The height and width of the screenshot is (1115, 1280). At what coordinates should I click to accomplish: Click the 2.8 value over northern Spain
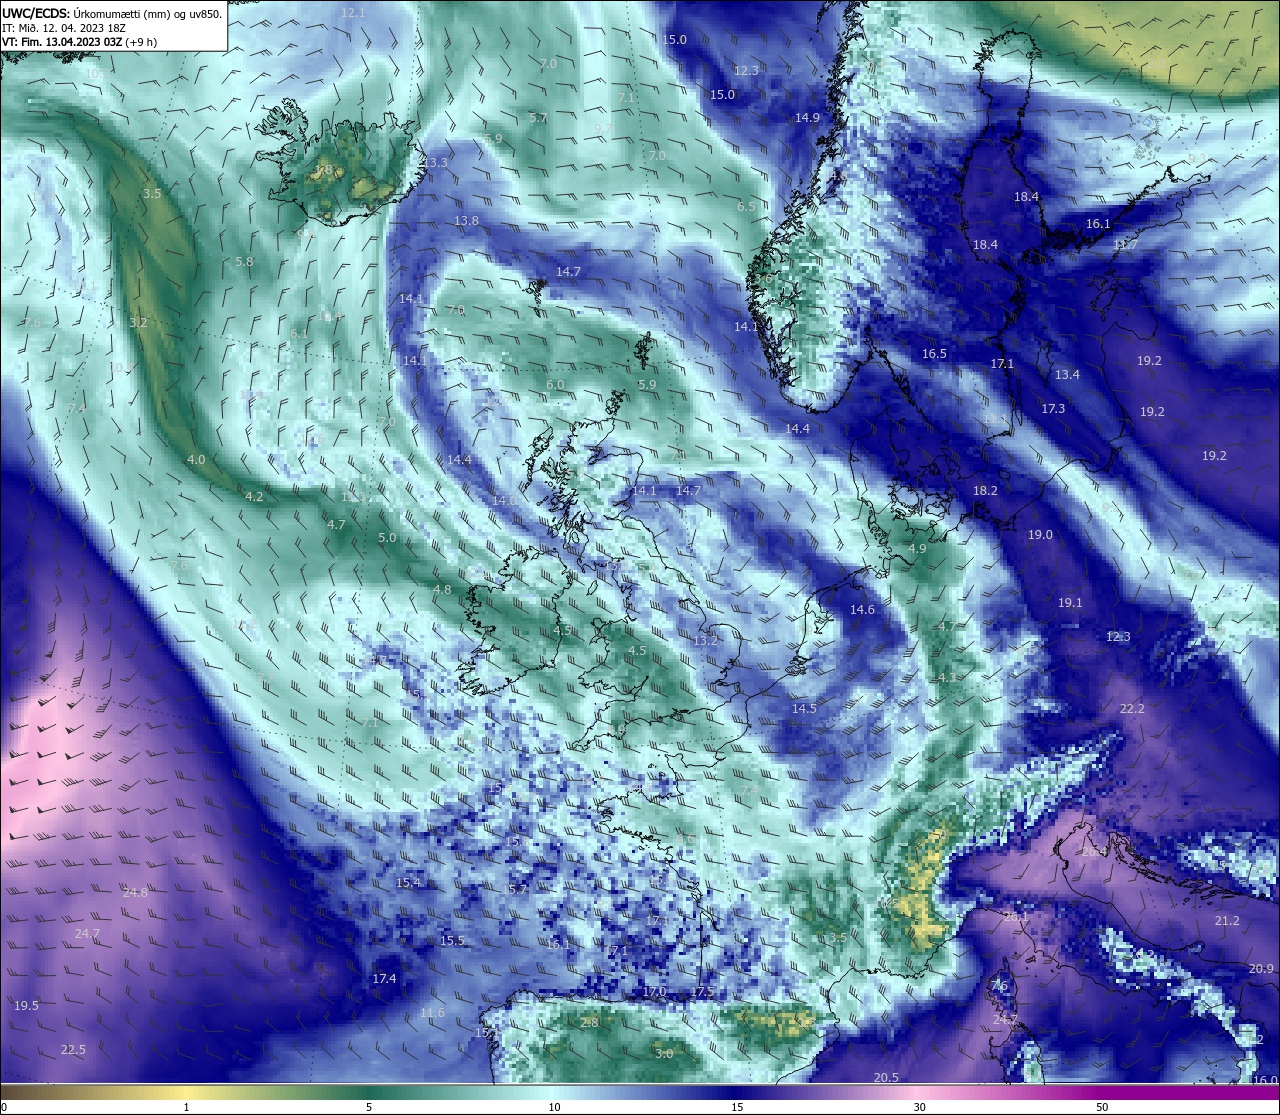pos(589,1022)
